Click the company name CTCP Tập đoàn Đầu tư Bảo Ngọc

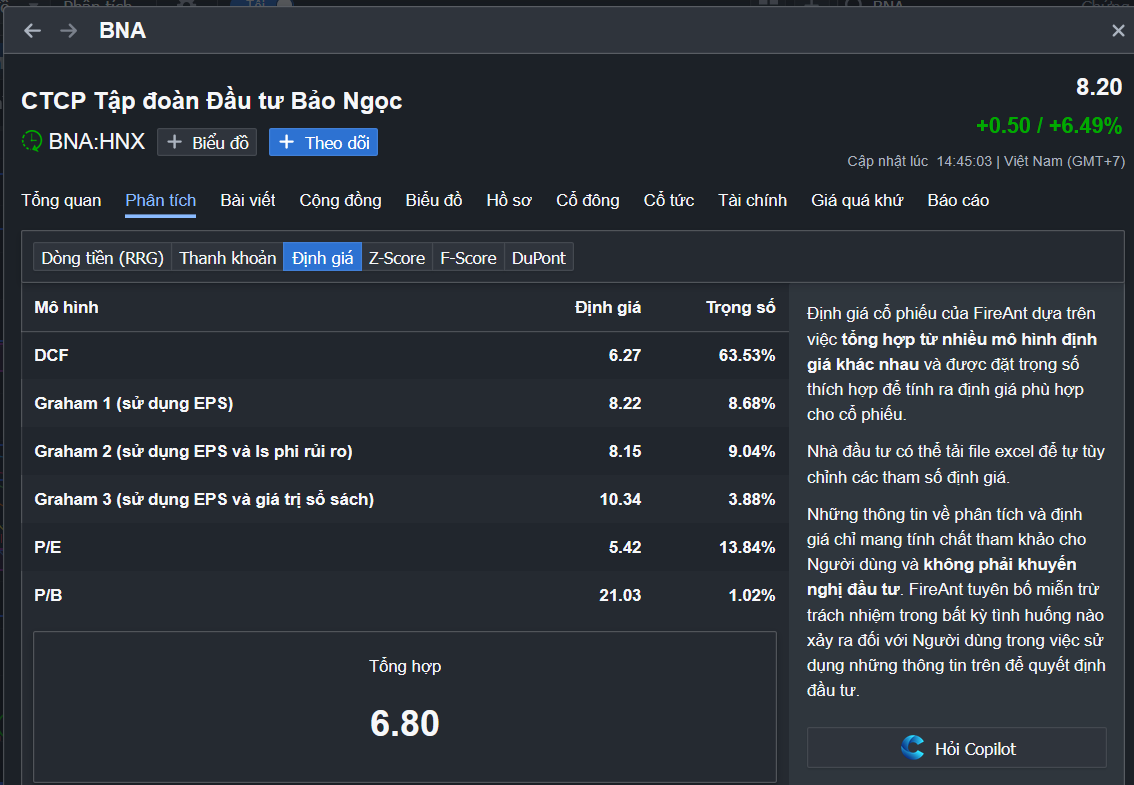pos(211,101)
